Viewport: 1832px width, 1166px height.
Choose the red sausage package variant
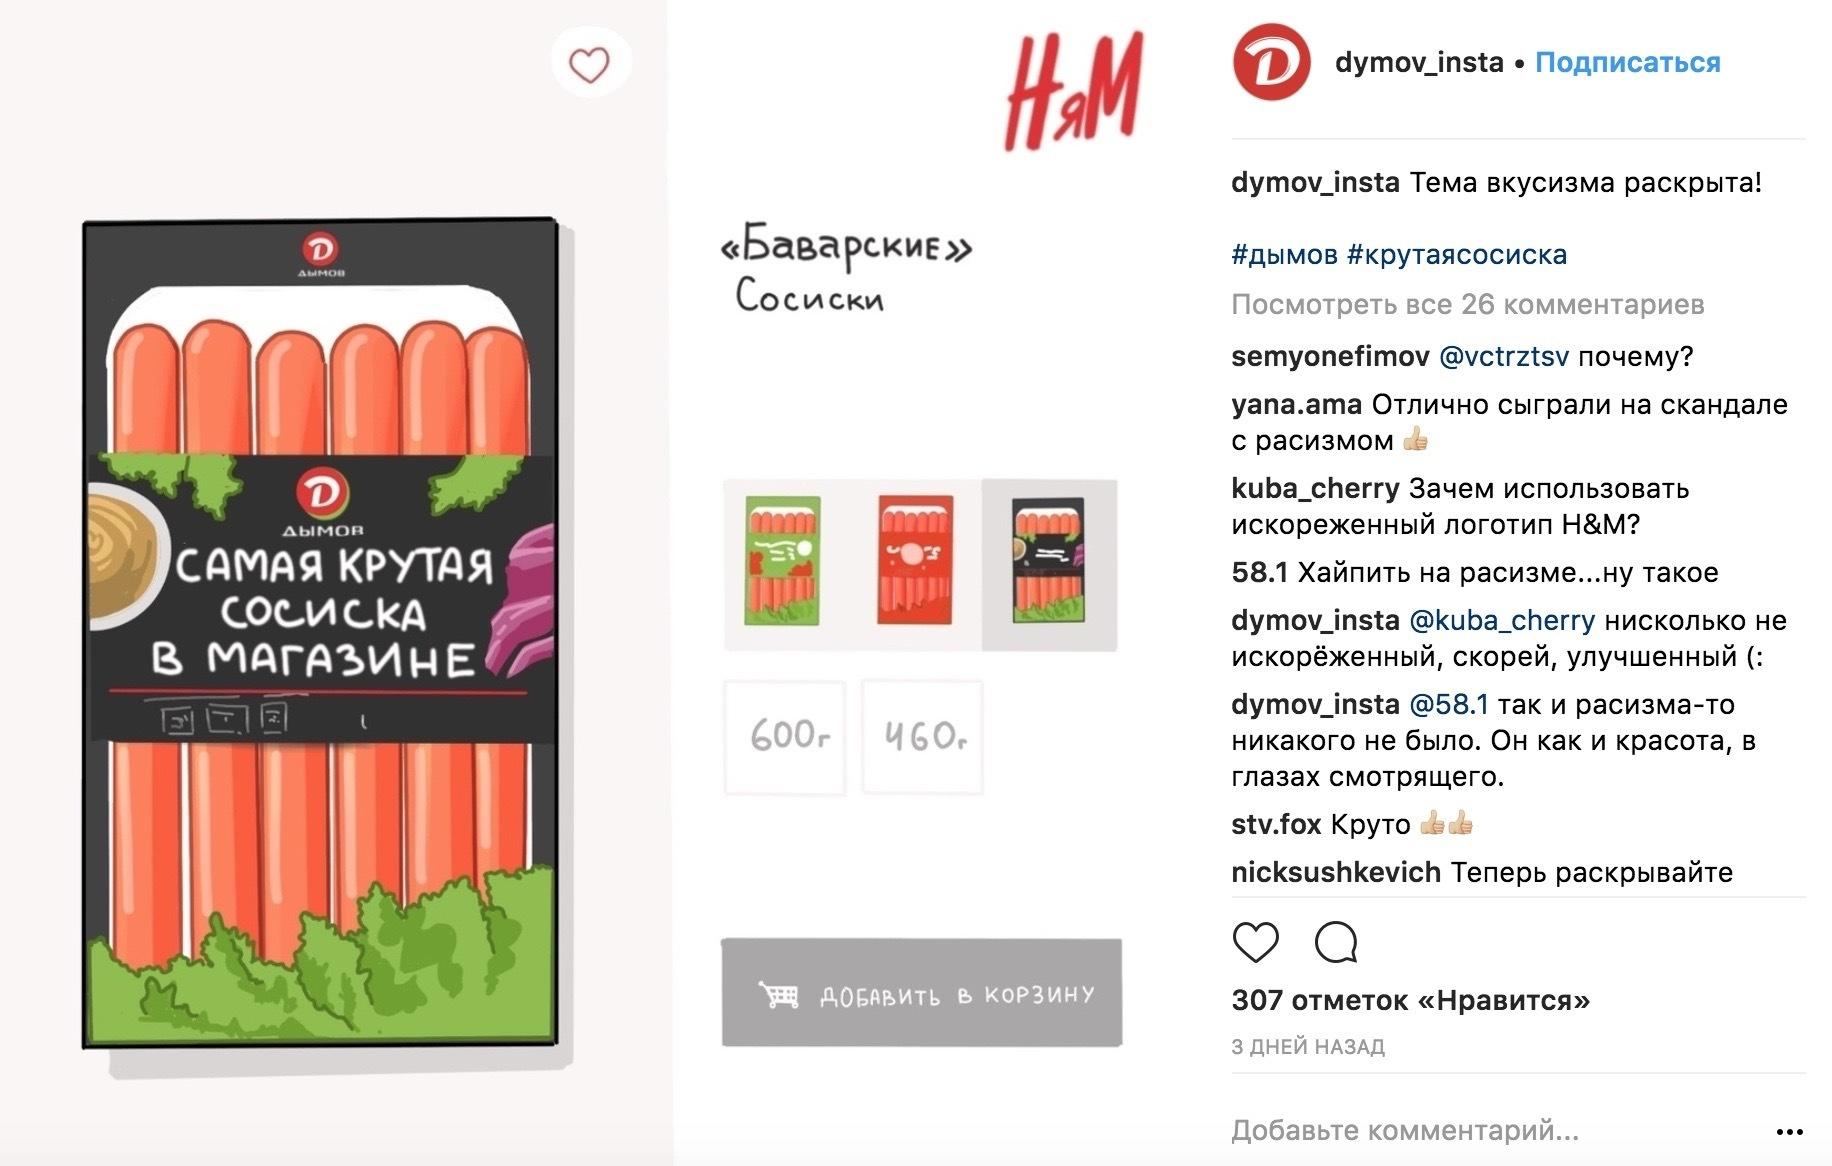pos(915,562)
